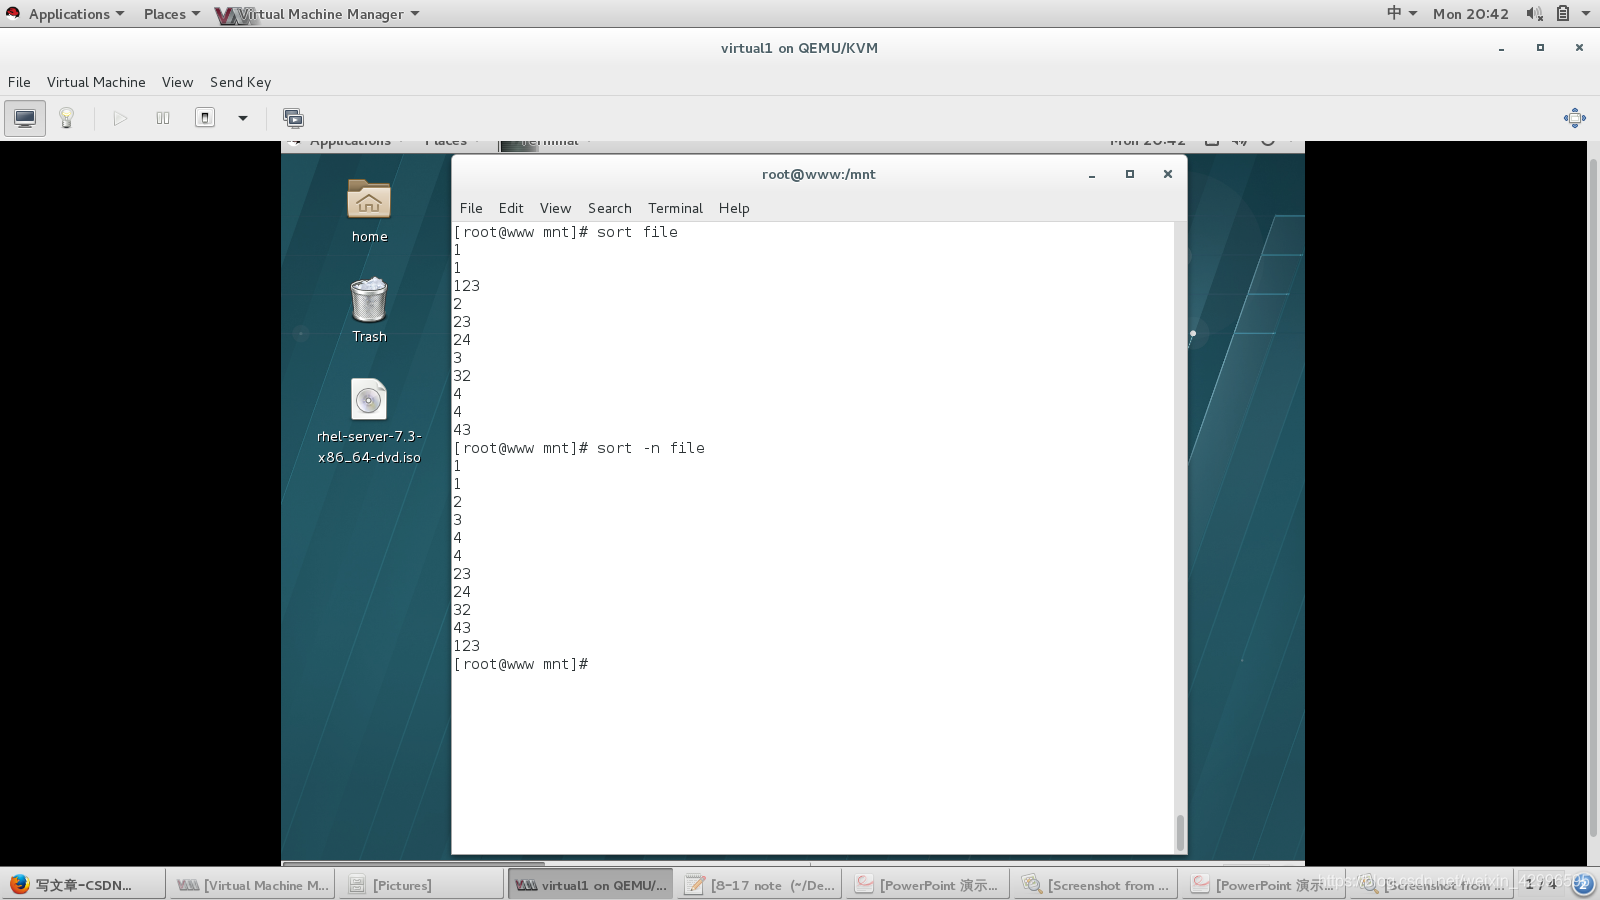This screenshot has width=1600, height=900.
Task: Open terminal Search menu
Action: coord(610,208)
